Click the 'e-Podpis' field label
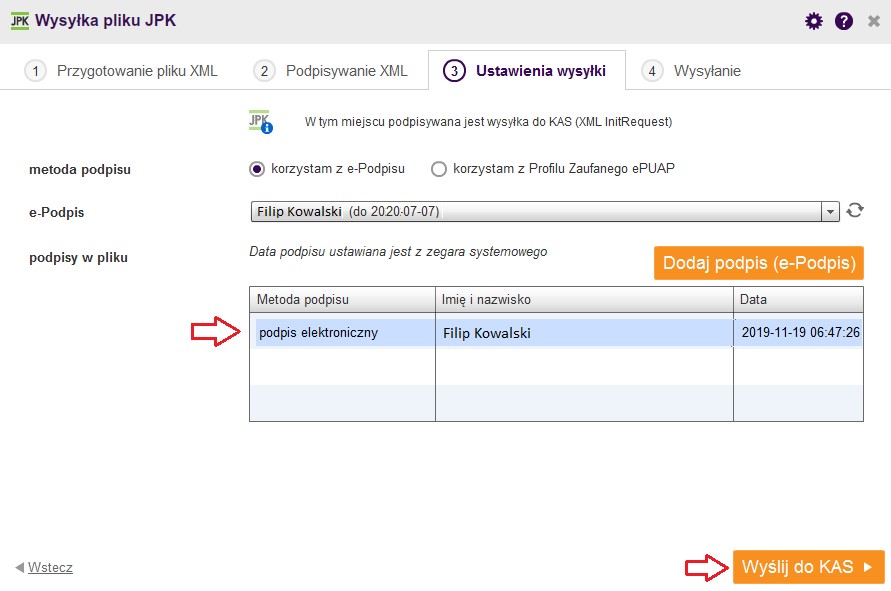This screenshot has height=591, width=891. [56, 213]
